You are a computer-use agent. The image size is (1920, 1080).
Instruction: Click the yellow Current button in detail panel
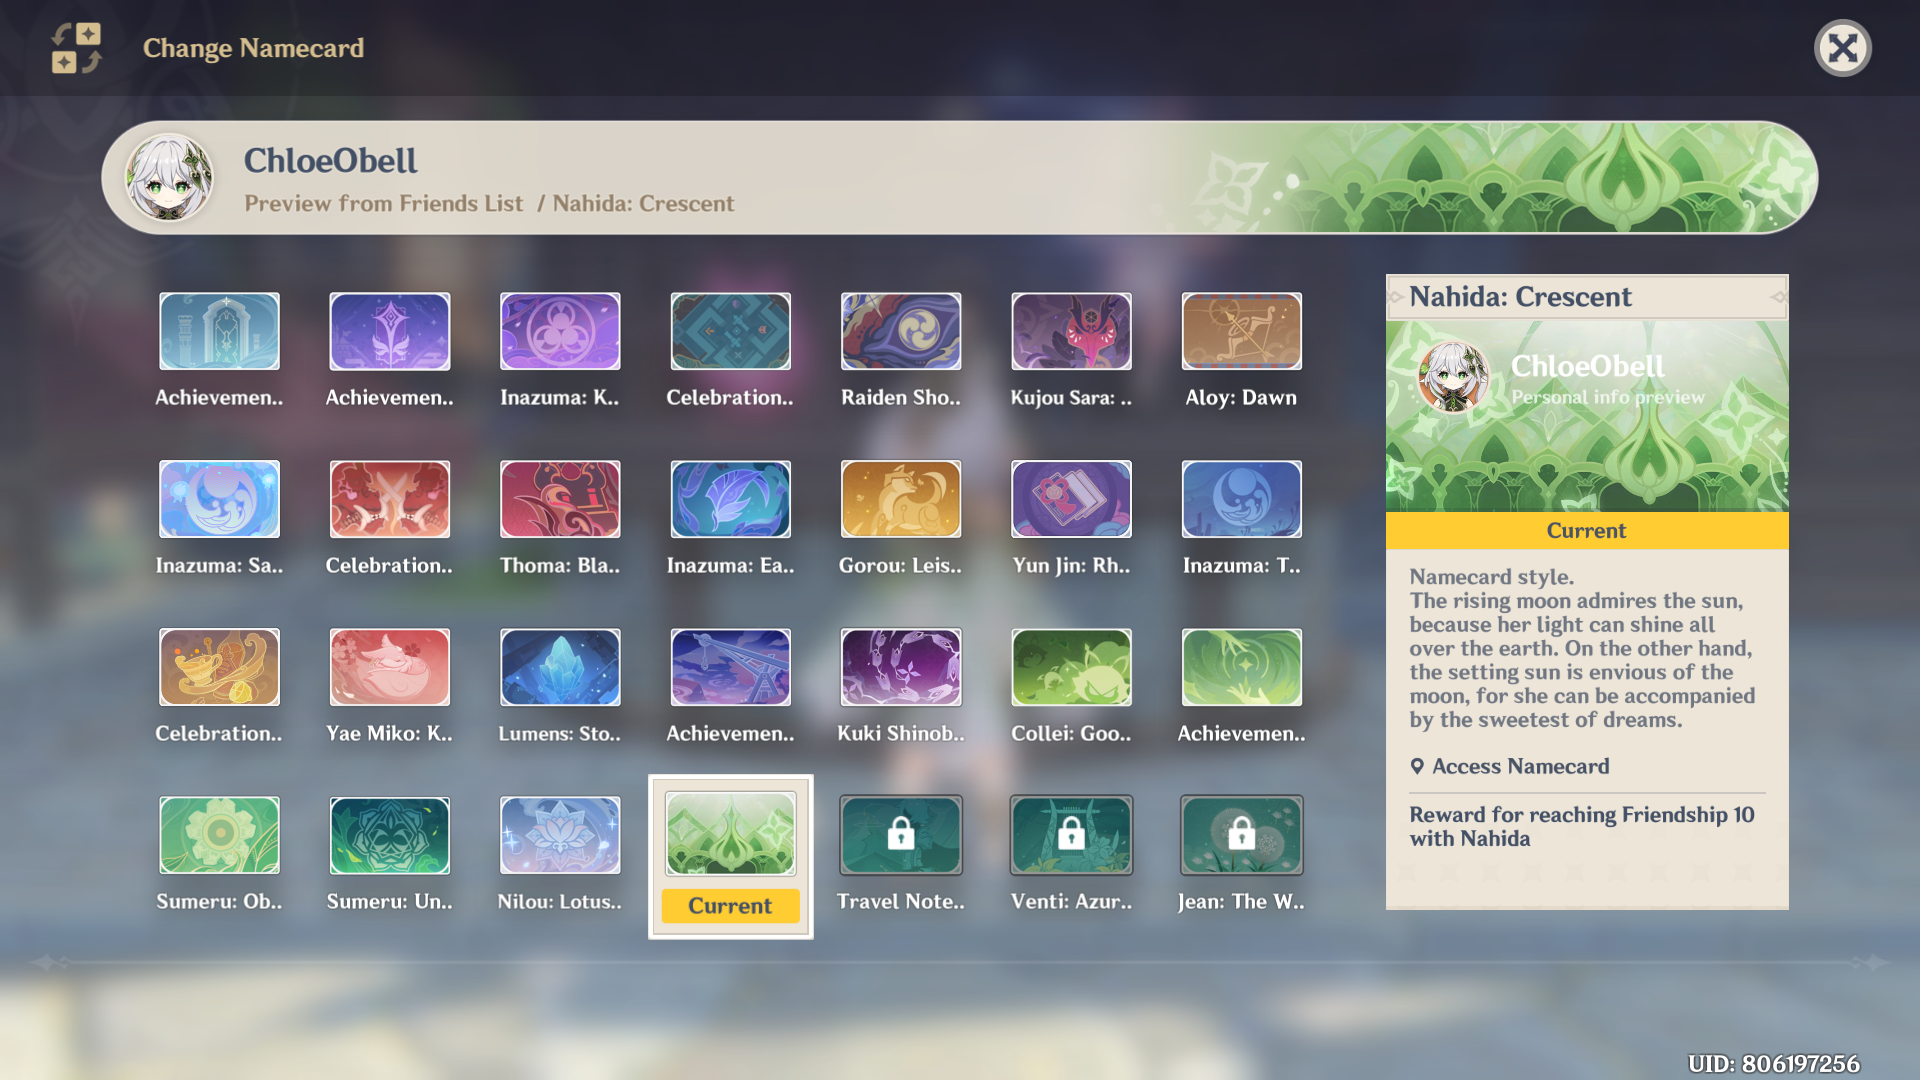coord(1586,531)
